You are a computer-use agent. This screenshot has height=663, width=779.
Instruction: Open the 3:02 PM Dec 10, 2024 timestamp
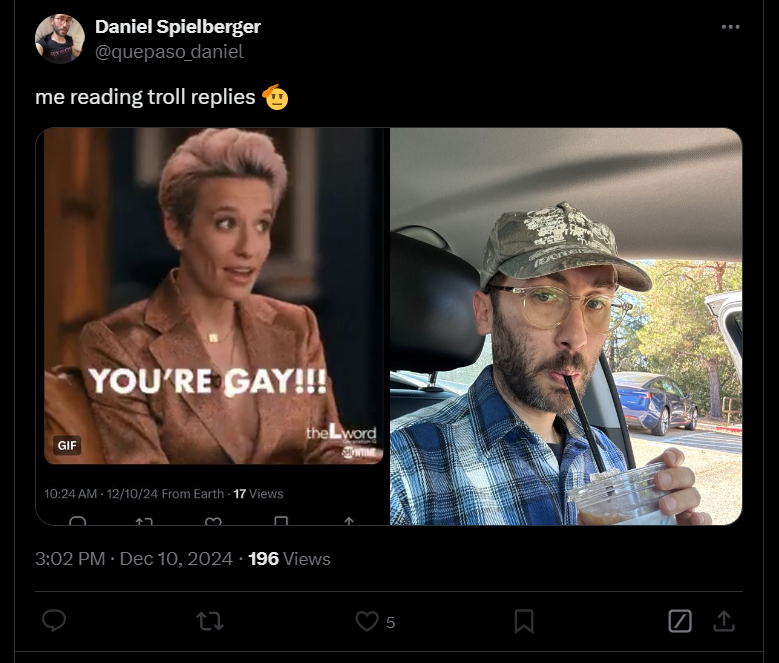(x=134, y=559)
